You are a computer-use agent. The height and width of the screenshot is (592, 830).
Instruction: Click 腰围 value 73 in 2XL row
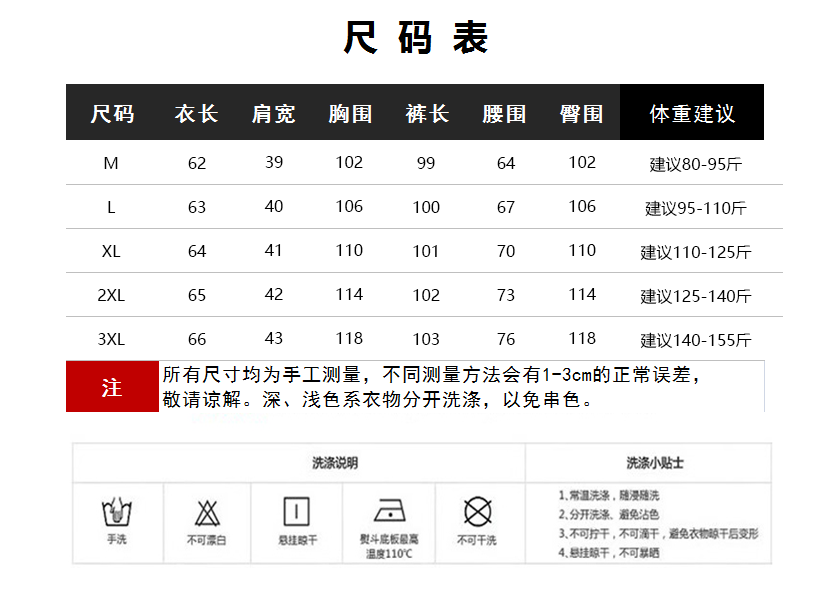(x=506, y=295)
